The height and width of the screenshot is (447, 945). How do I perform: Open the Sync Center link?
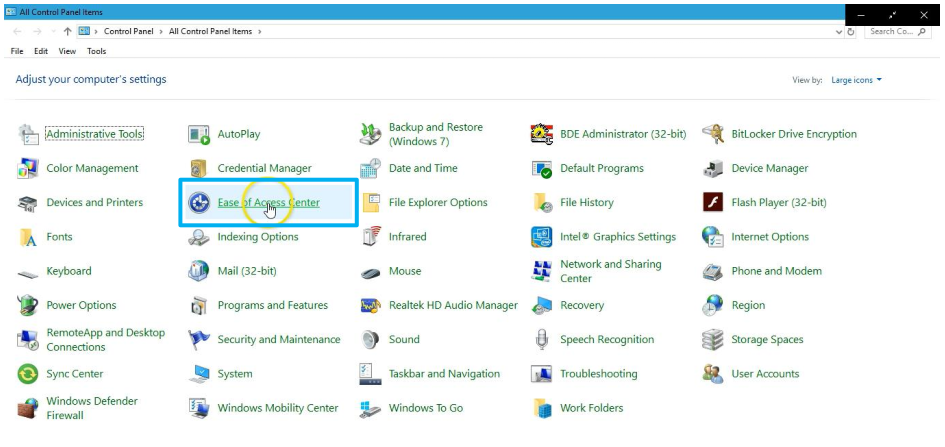(x=75, y=374)
